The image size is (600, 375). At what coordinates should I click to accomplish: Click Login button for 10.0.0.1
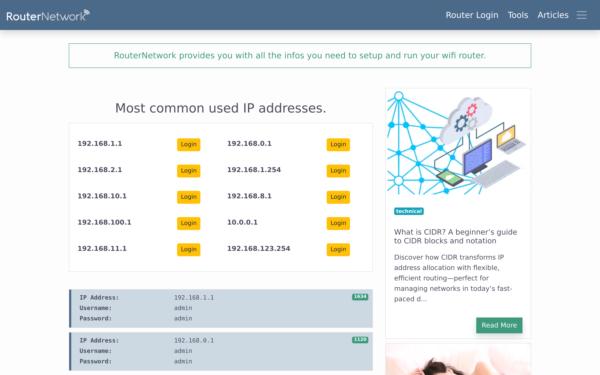pyautogui.click(x=338, y=223)
